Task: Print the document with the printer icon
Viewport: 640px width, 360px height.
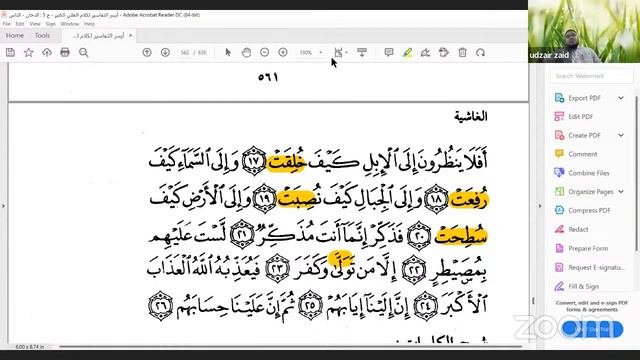Action: point(65,52)
